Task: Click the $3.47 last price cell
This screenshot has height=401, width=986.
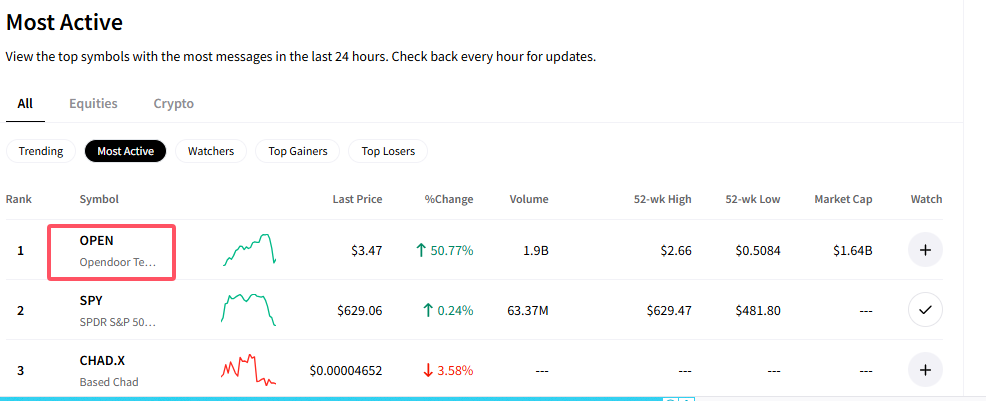Action: (367, 251)
